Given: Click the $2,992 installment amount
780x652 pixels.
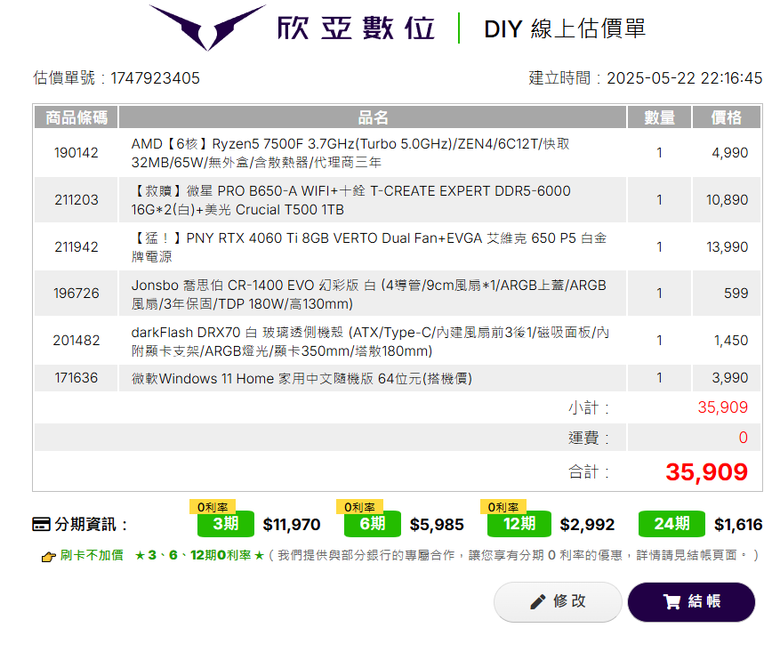Looking at the screenshot, I should pos(587,525).
